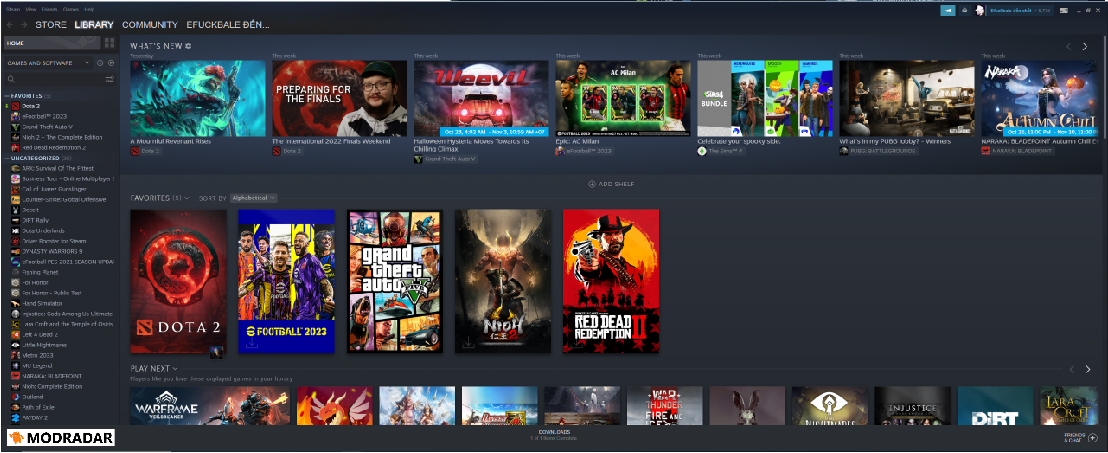The image size is (1108, 453).
Task: Click Path of Exile sidebar icon
Action: point(15,407)
